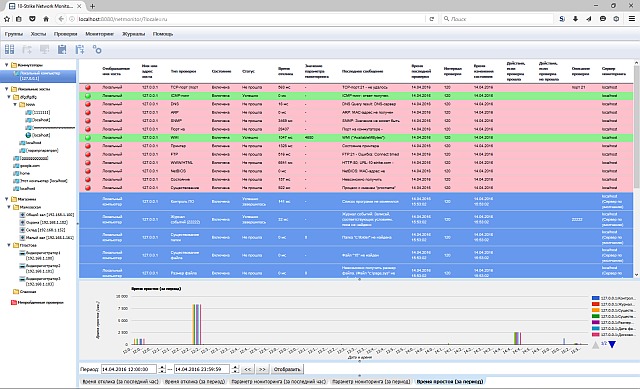Click the grayed add-host toolbar icon
Screen dimensions: 640x389
[x=27, y=49]
